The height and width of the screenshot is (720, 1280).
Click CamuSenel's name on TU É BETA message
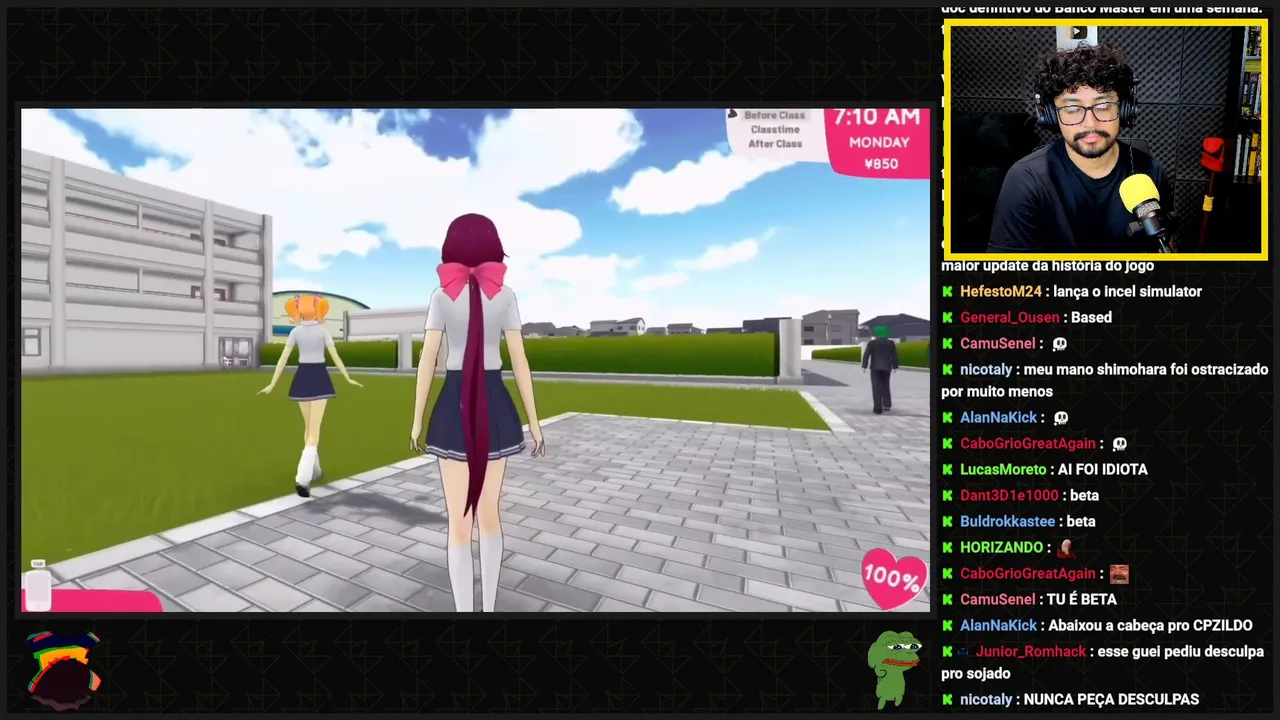(998, 599)
